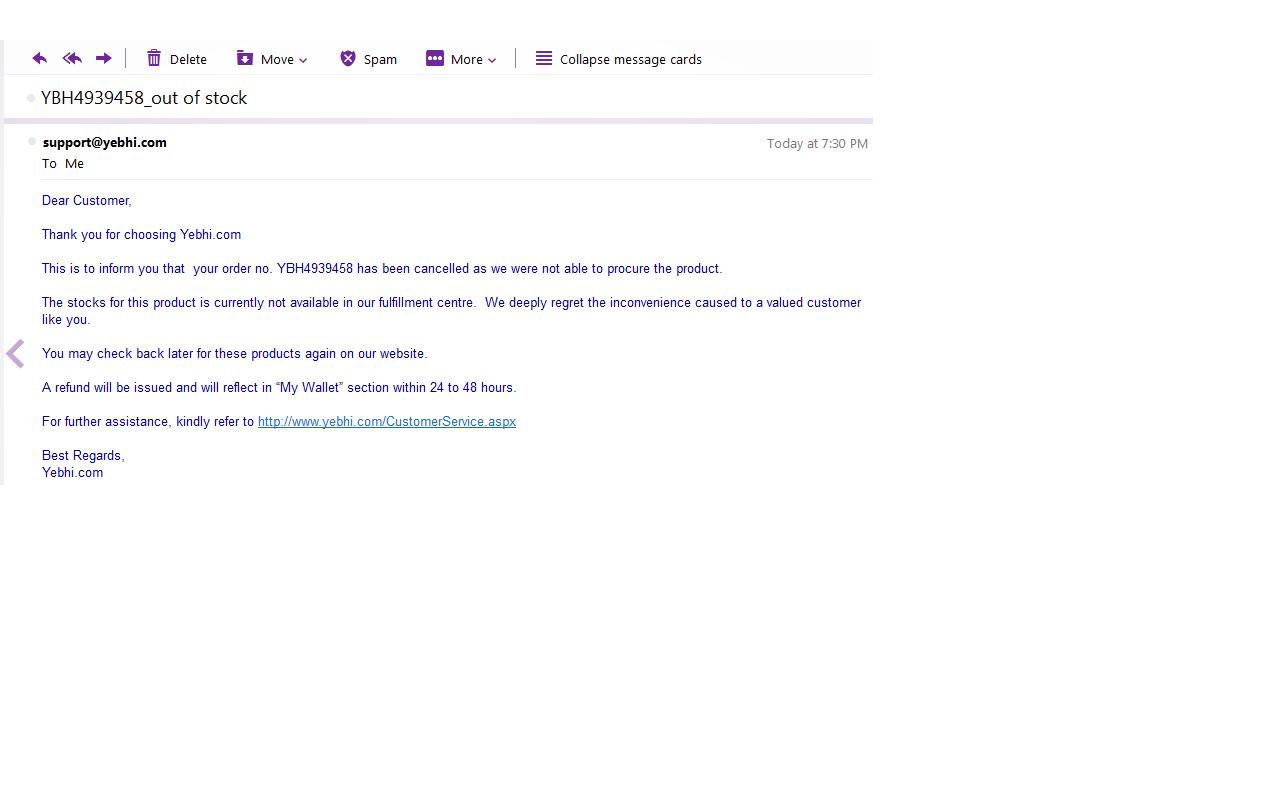
Task: Toggle the dot beside support@yebhi.com
Action: (32, 142)
